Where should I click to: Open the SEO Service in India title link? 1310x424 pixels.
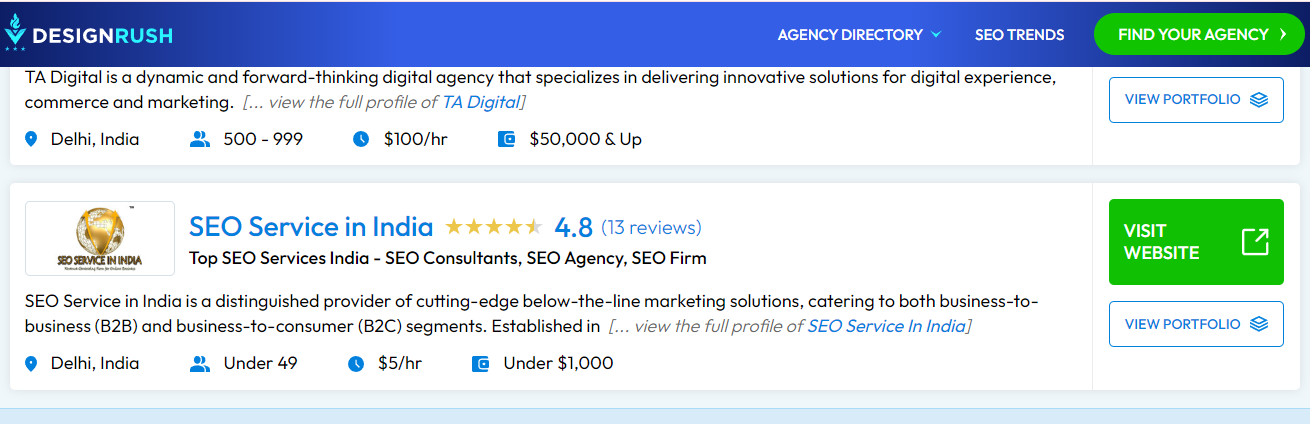[x=311, y=227]
